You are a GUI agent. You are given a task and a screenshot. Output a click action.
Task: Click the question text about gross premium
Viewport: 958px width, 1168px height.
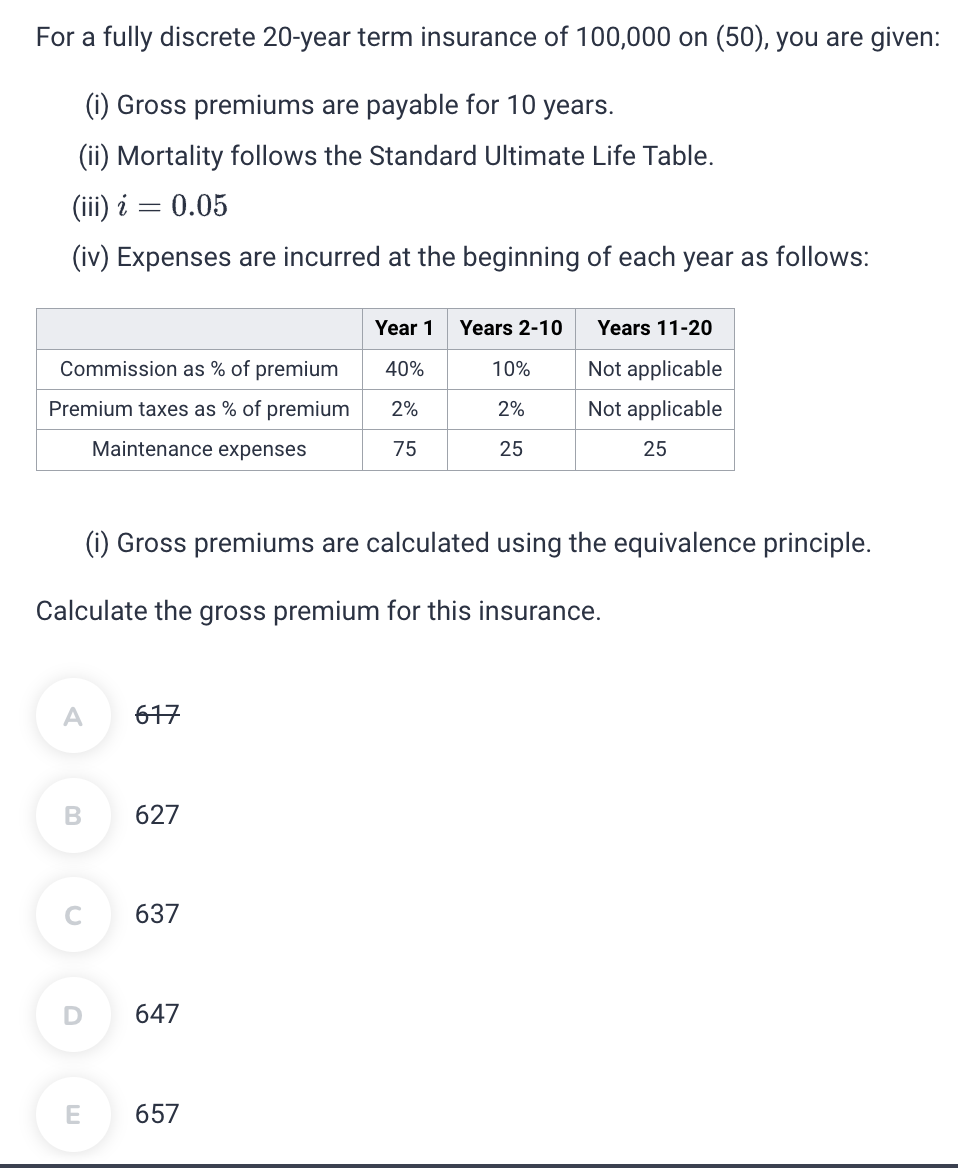tap(320, 611)
